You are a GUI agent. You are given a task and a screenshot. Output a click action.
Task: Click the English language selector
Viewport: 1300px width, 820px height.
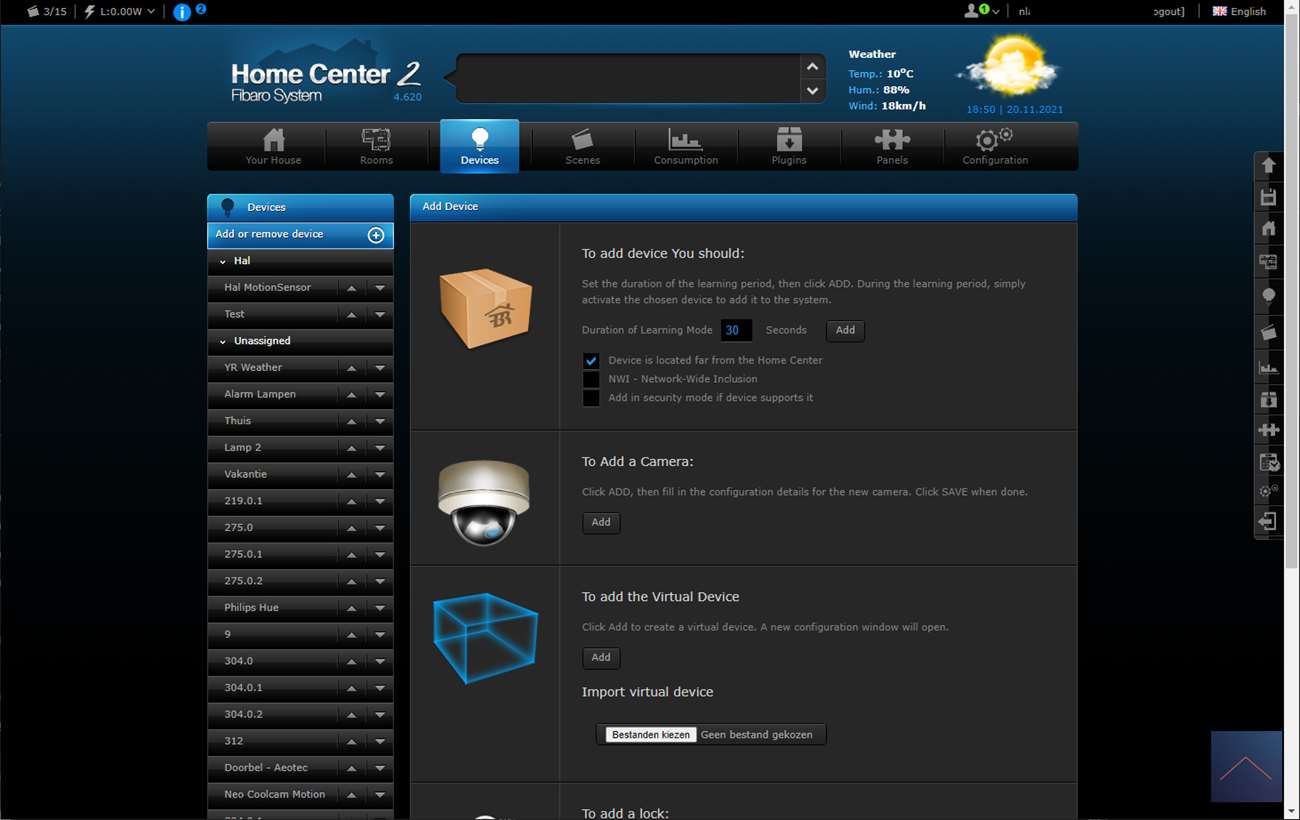pyautogui.click(x=1239, y=11)
